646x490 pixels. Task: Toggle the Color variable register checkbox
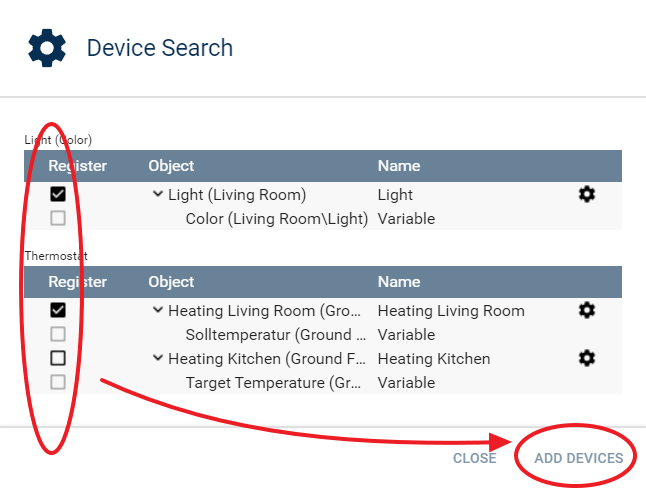tap(58, 218)
